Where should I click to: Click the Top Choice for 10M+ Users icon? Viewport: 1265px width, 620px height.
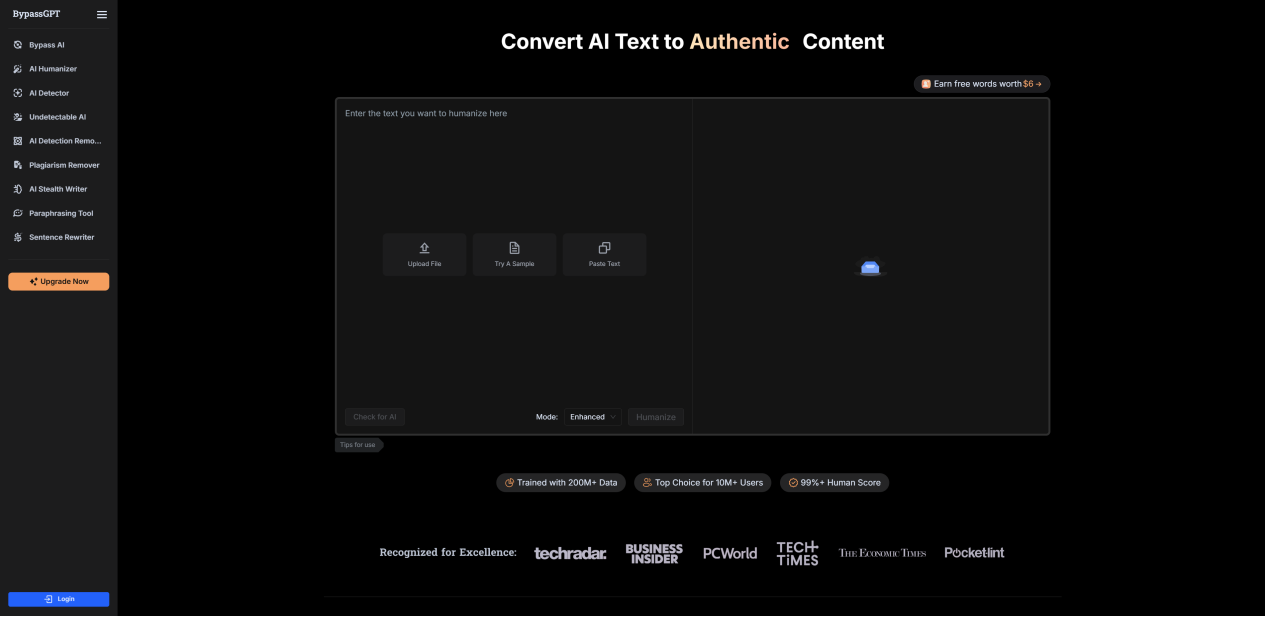point(647,482)
